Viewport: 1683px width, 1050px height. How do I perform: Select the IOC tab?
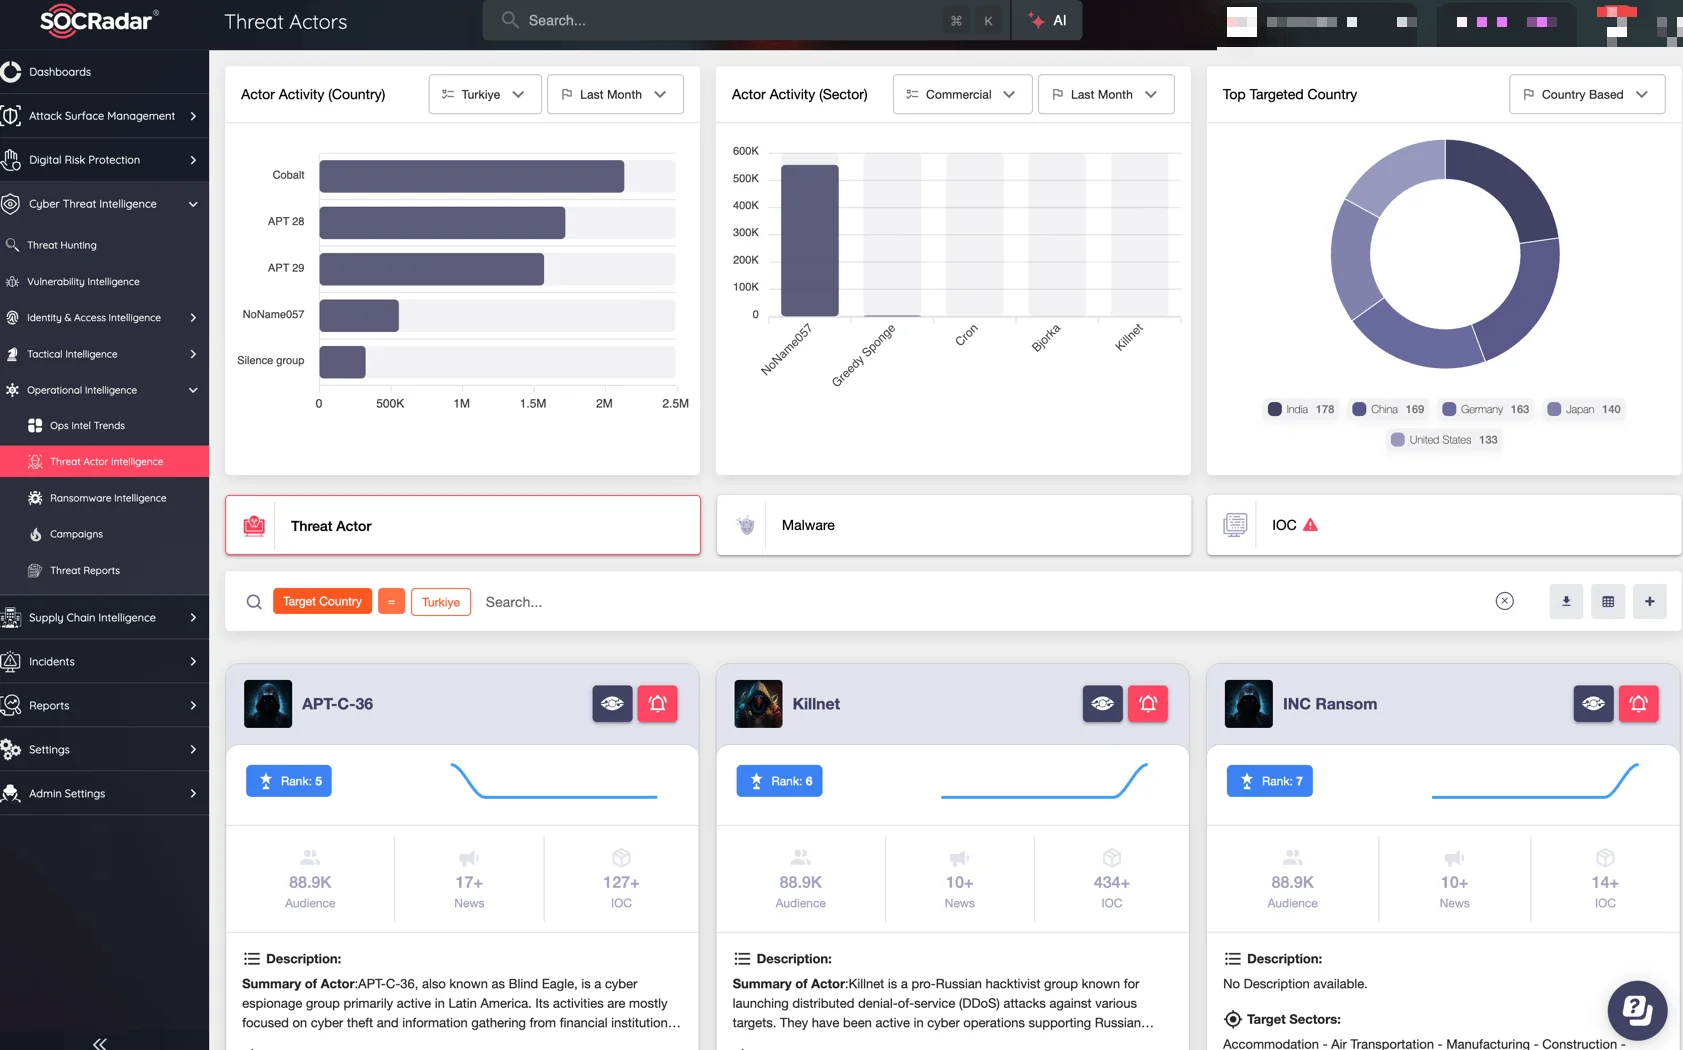1444,526
